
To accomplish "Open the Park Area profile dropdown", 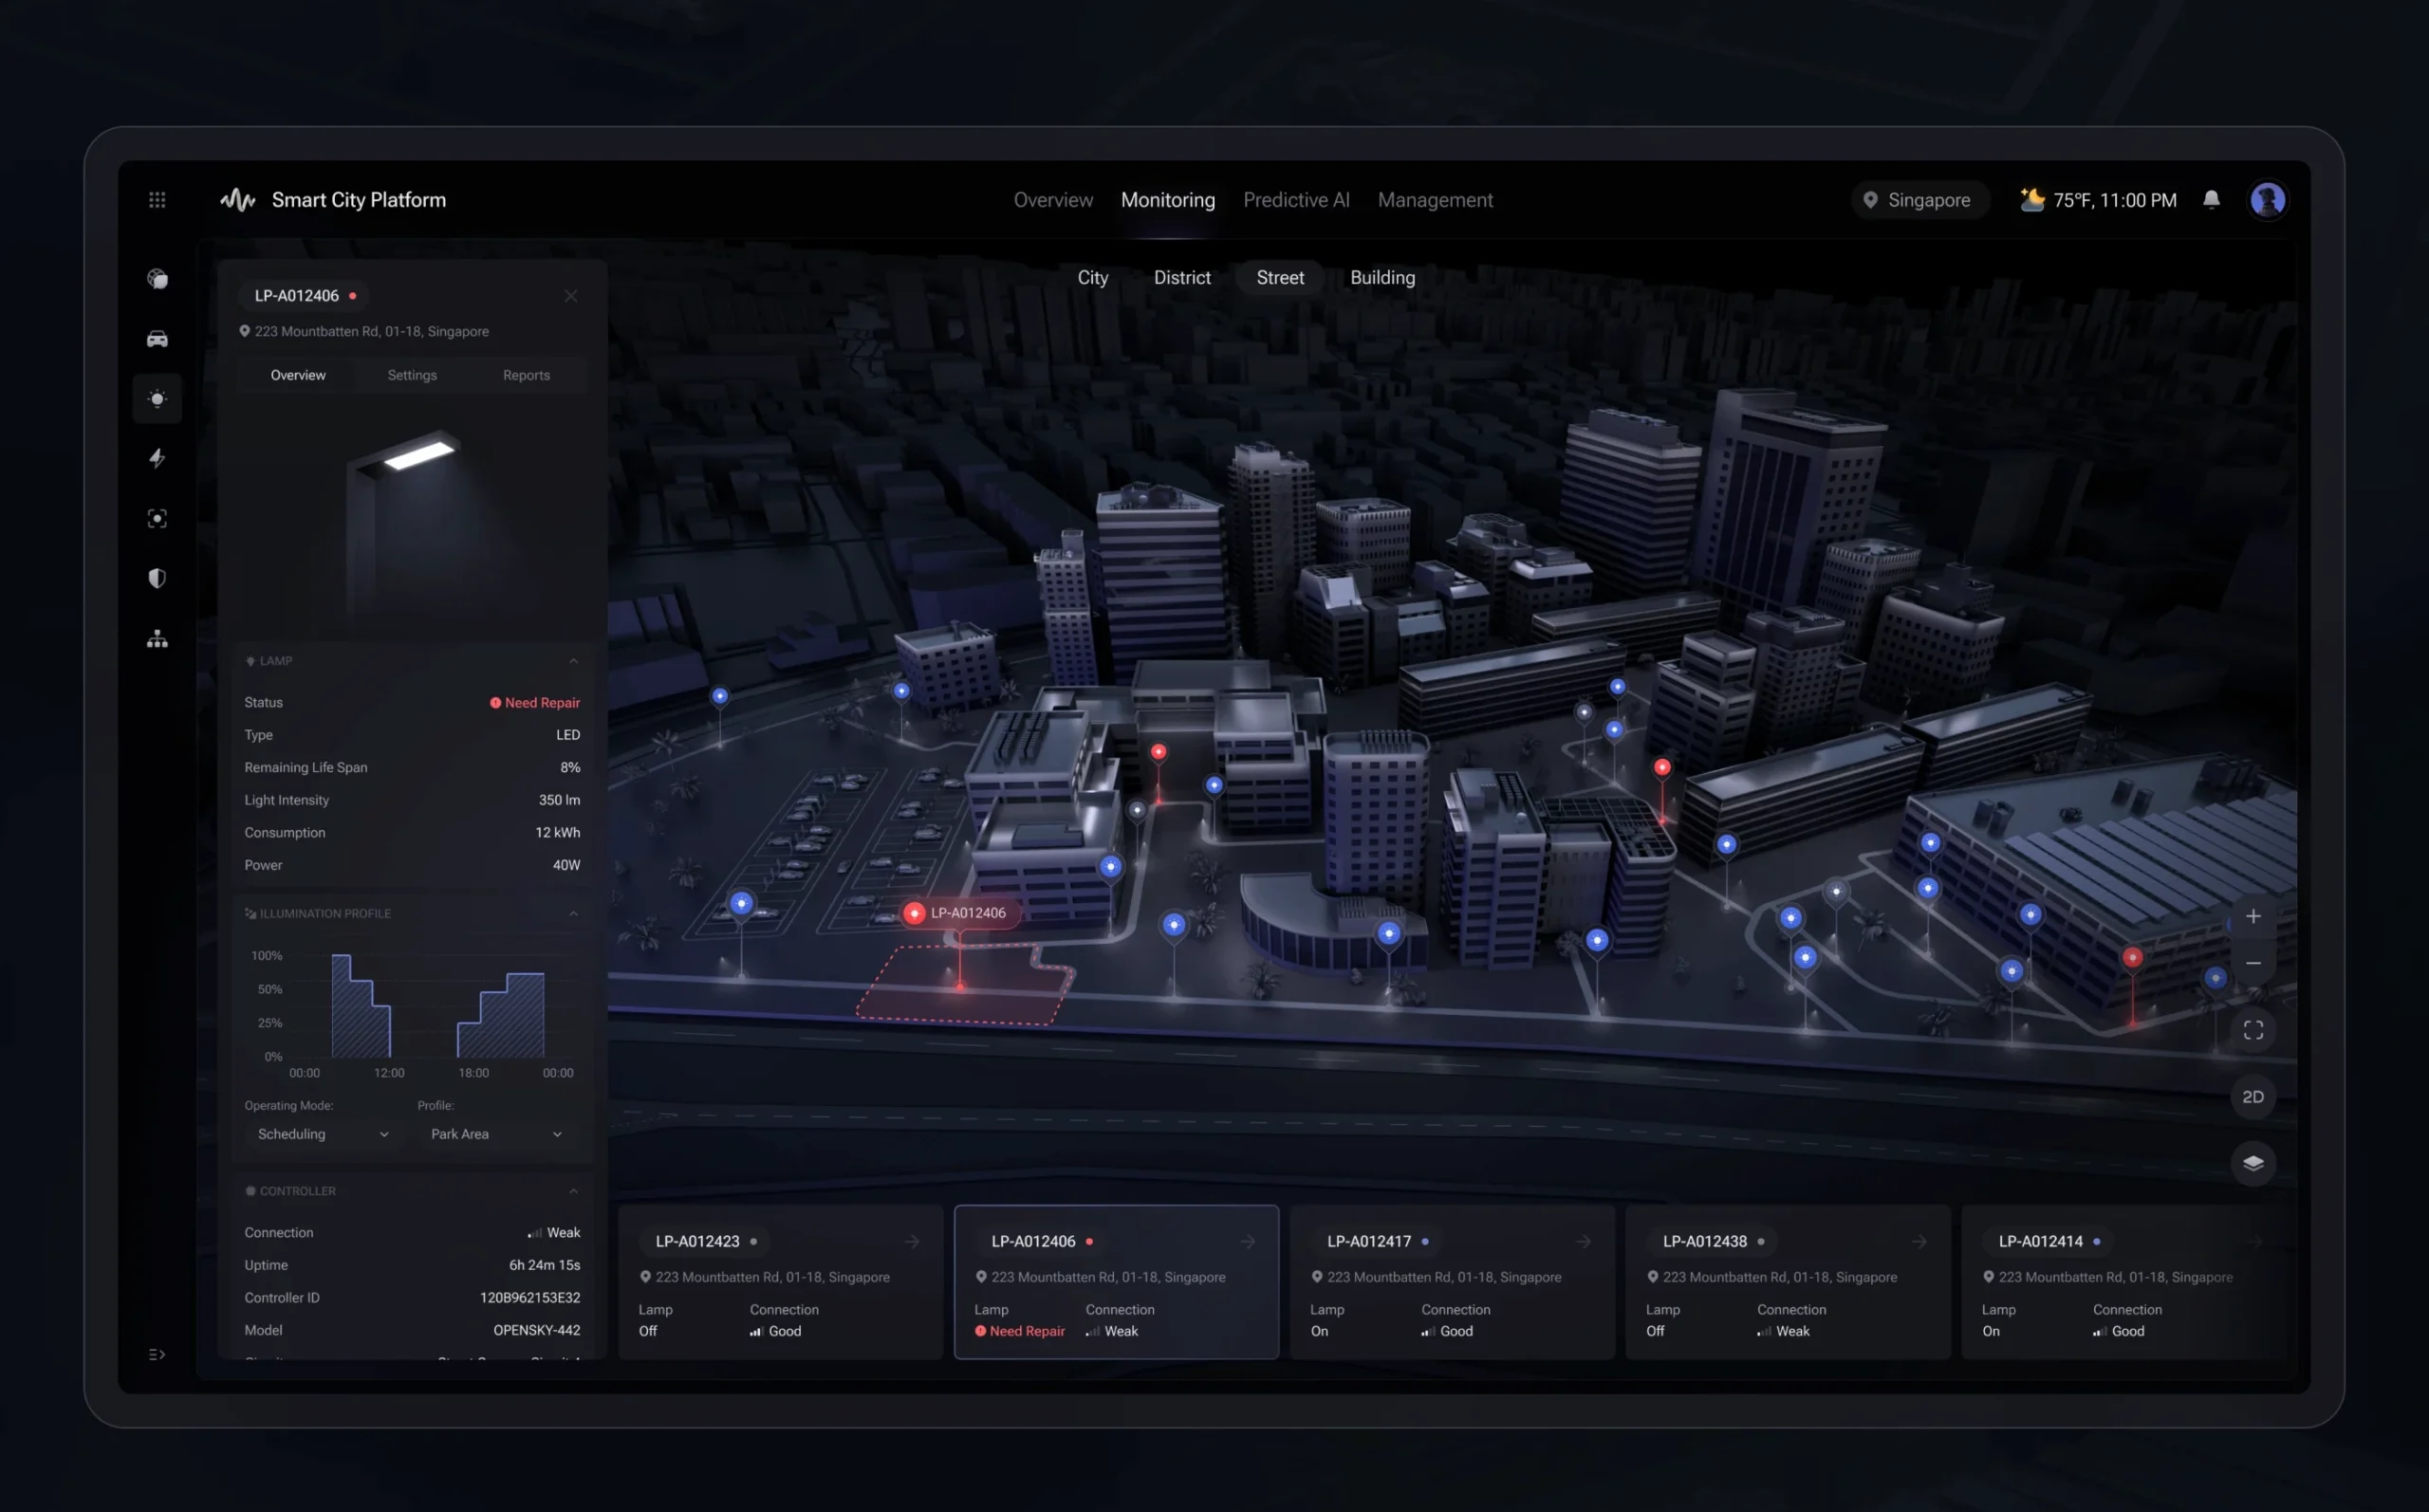I will pyautogui.click(x=495, y=1134).
